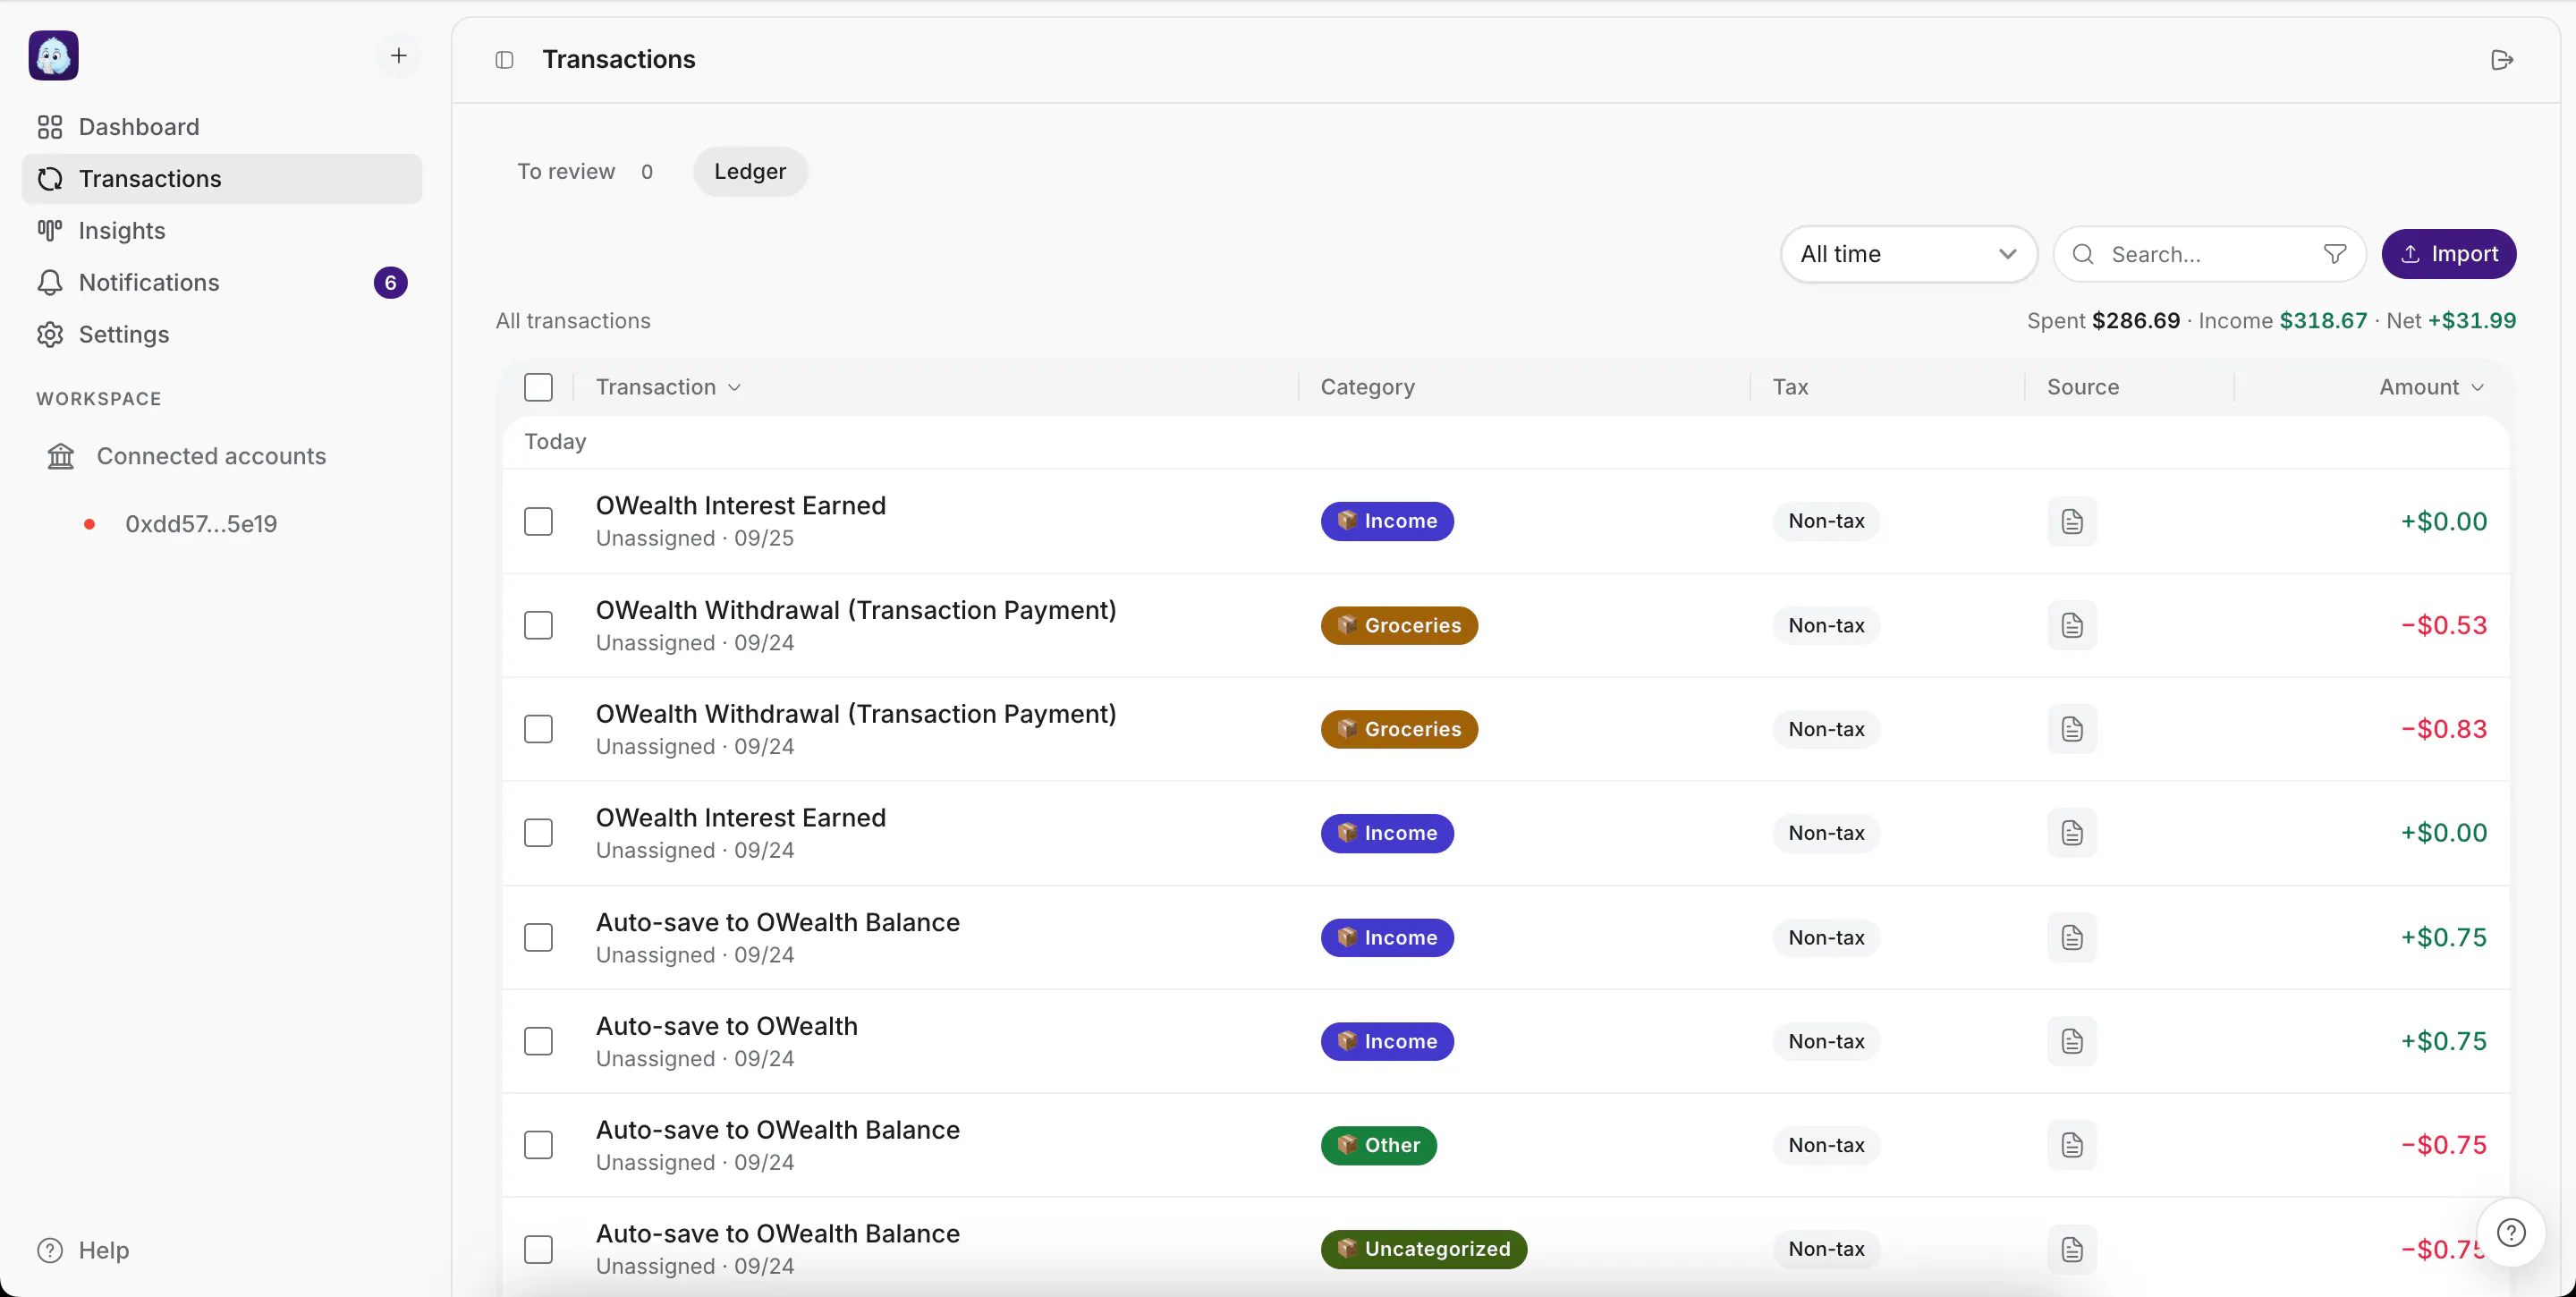Click the Settings gear icon
This screenshot has height=1297, width=2576.
pos(50,334)
